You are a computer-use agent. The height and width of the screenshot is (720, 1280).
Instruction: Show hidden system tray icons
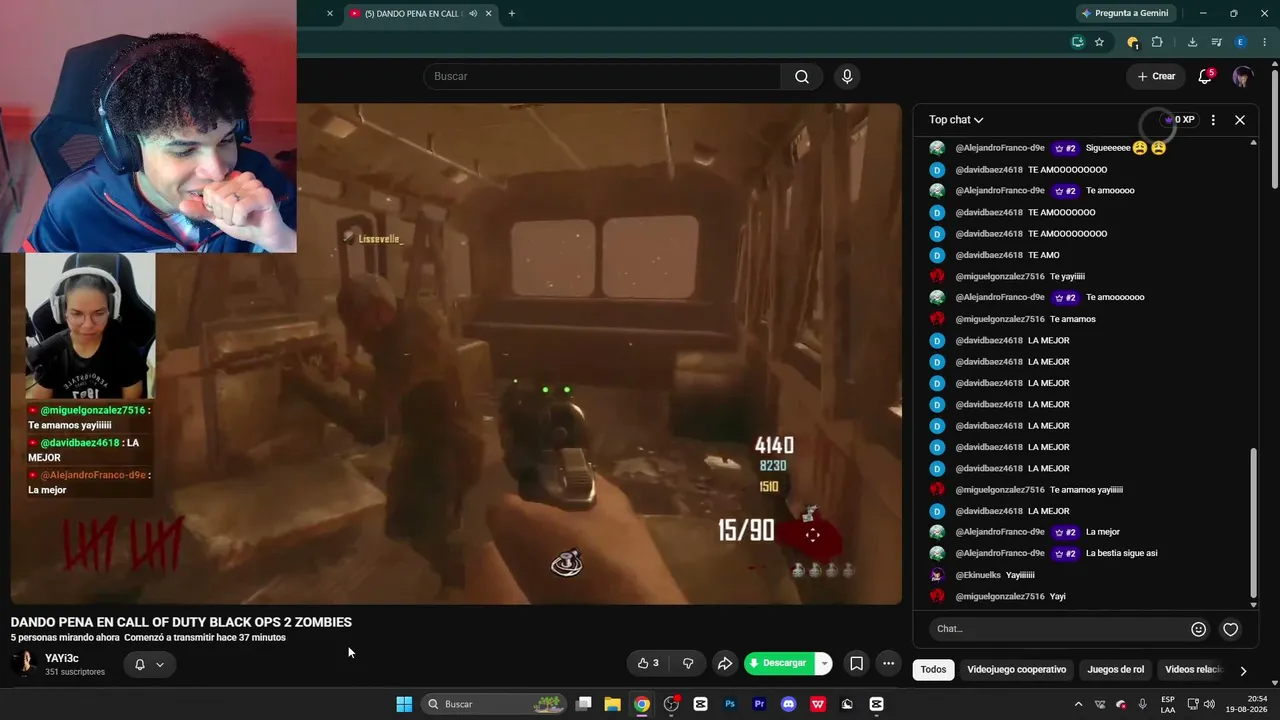[1078, 704]
